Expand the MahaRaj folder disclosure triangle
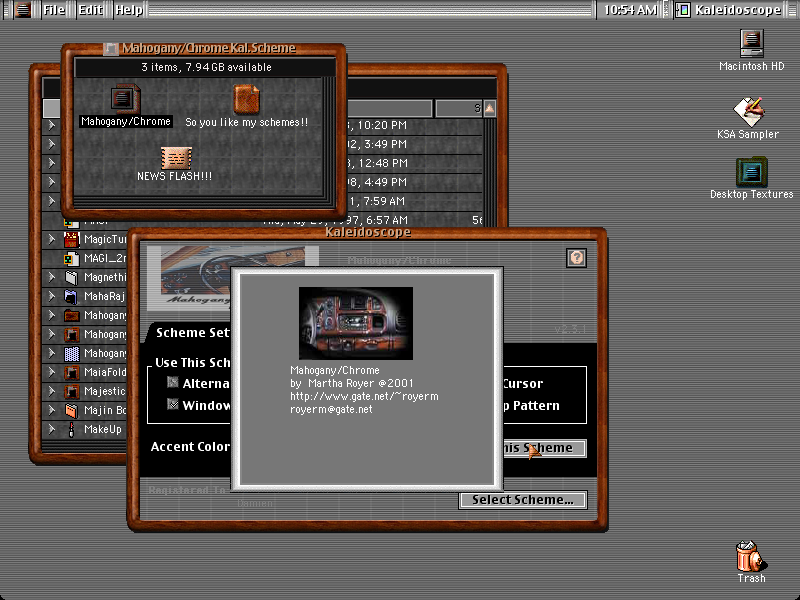The height and width of the screenshot is (600, 800). 52,295
